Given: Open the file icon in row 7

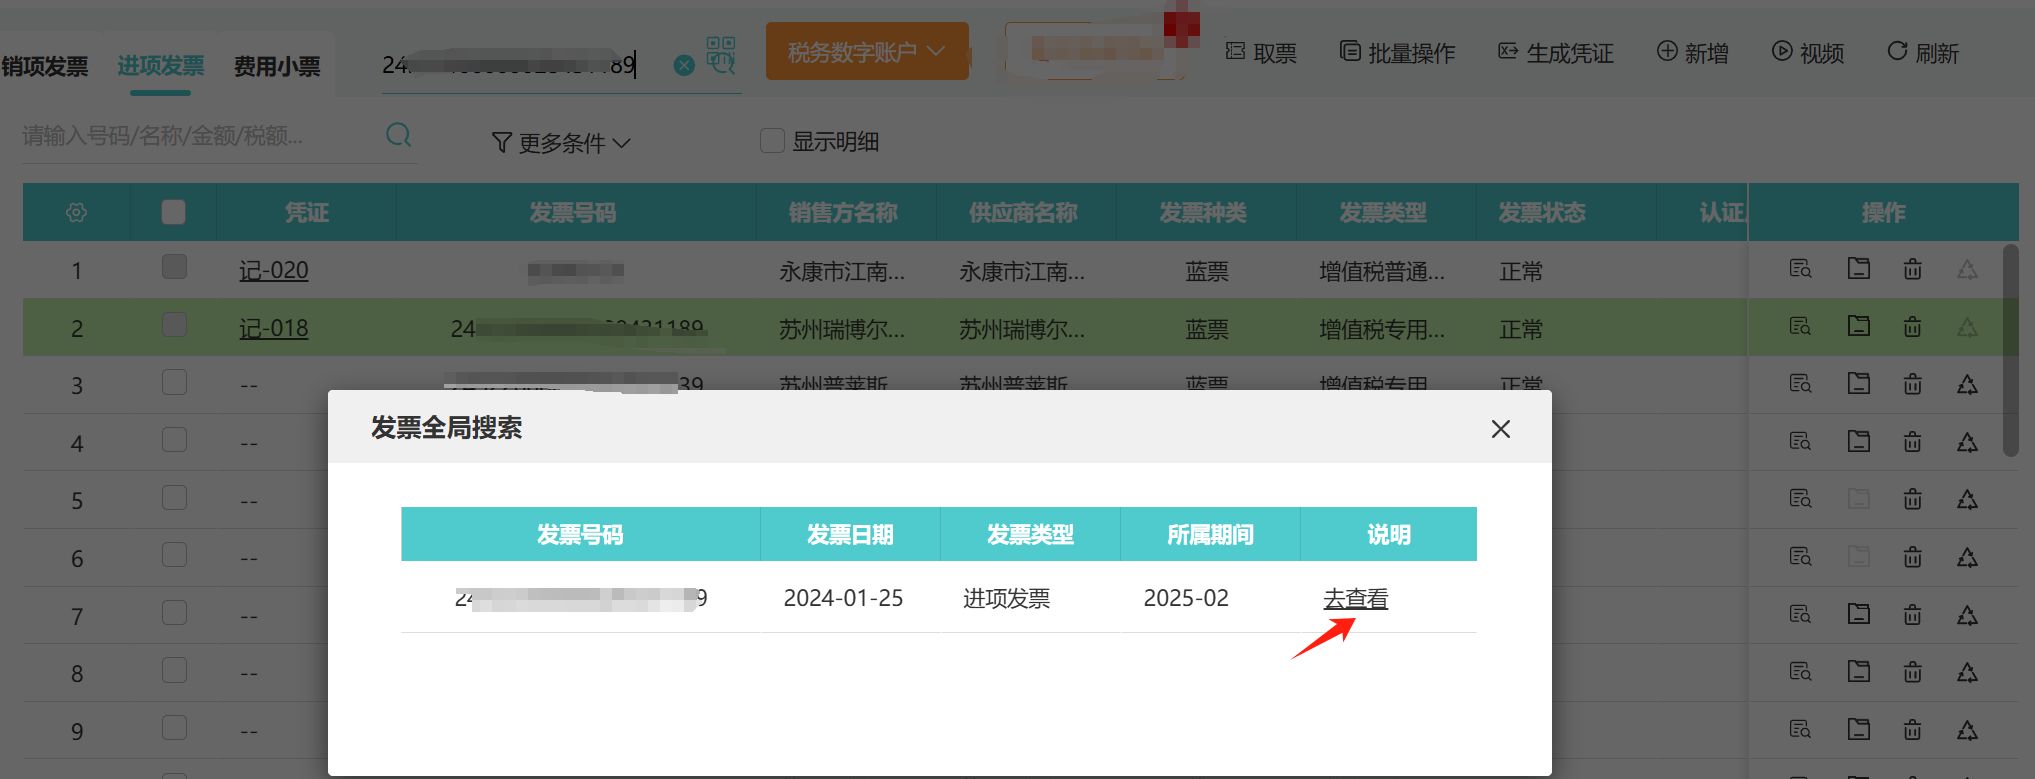Looking at the screenshot, I should point(1858,614).
